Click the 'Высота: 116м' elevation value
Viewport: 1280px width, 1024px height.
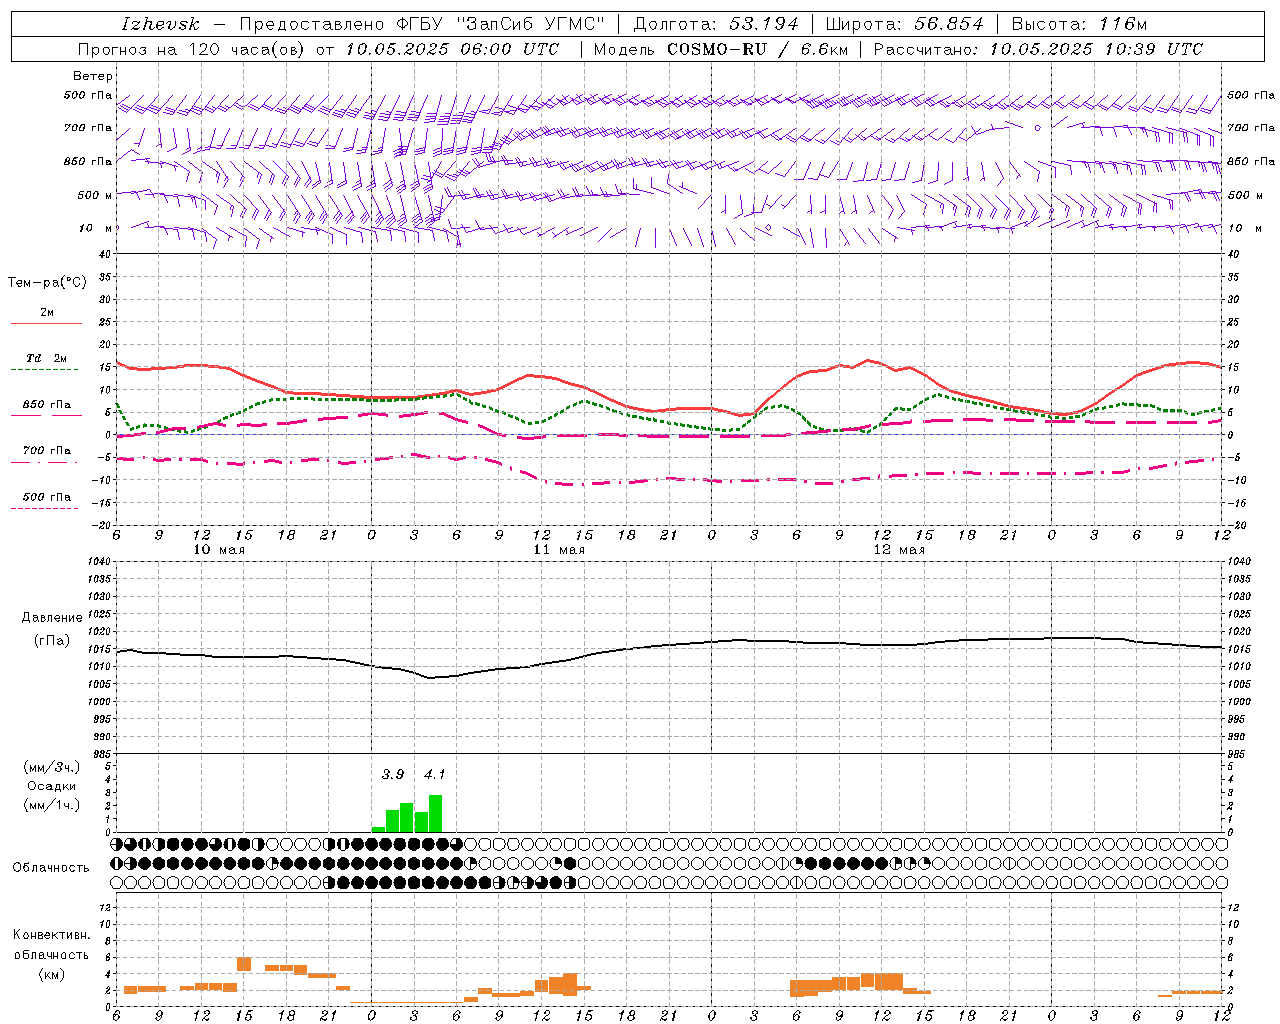[1079, 24]
